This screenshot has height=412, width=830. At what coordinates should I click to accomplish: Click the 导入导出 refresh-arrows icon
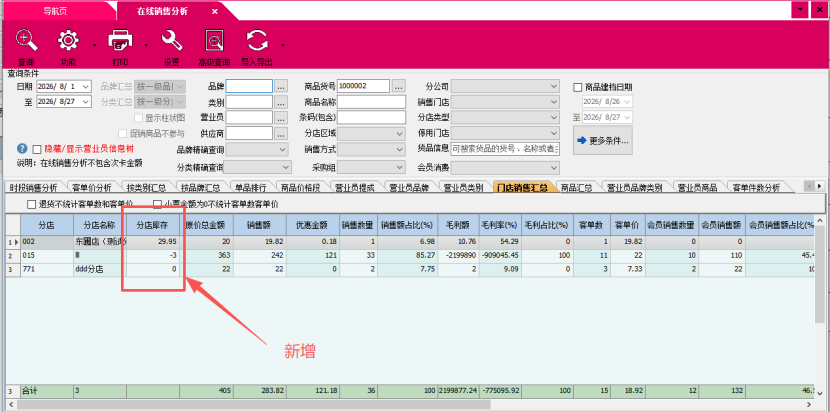click(257, 41)
